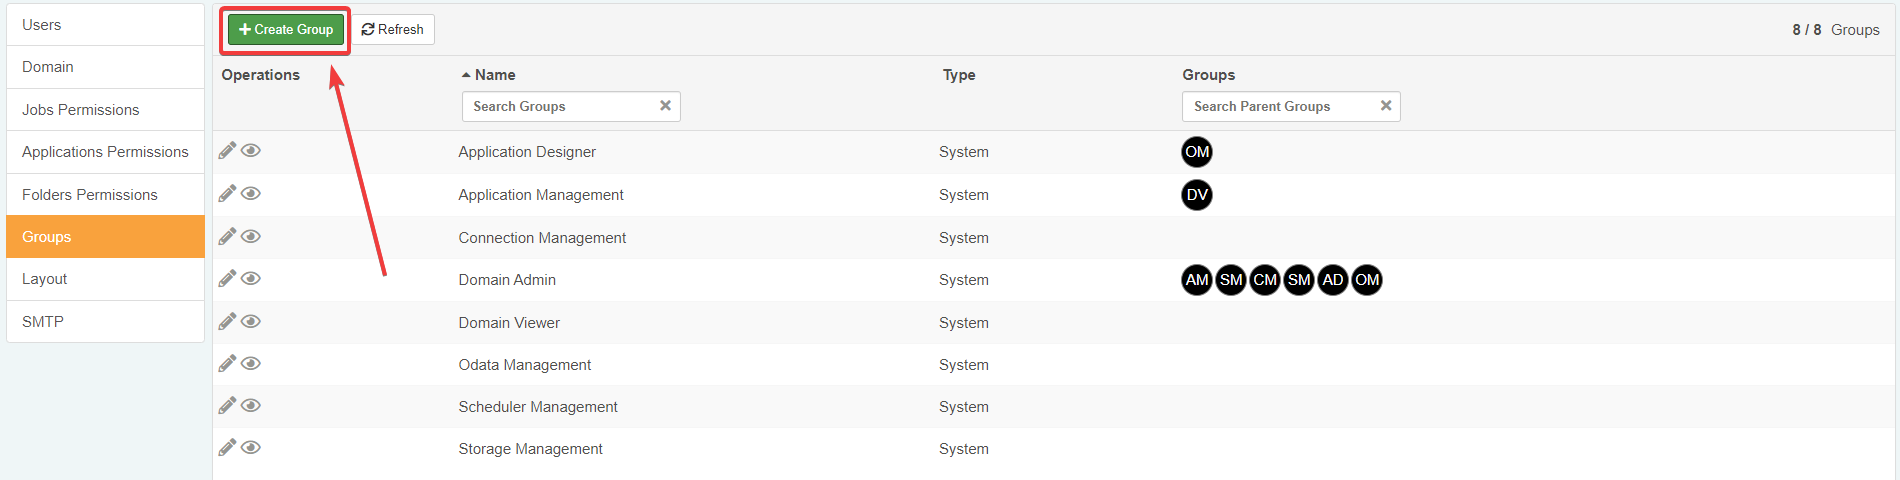The image size is (1900, 480).
Task: View the Odata Management group
Action: [251, 364]
